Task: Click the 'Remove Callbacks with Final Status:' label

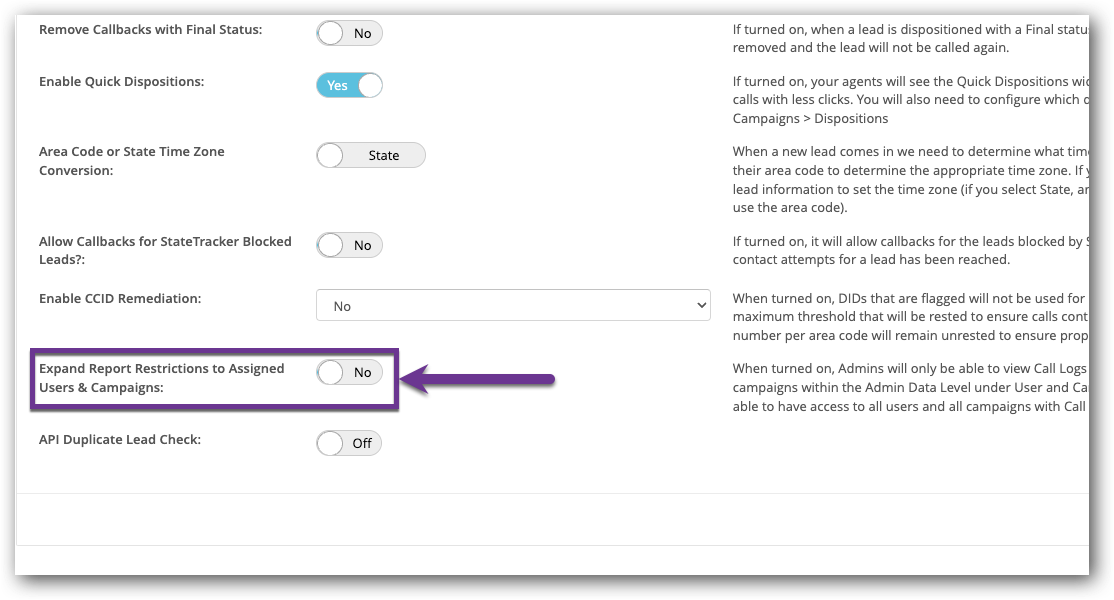Action: point(151,30)
